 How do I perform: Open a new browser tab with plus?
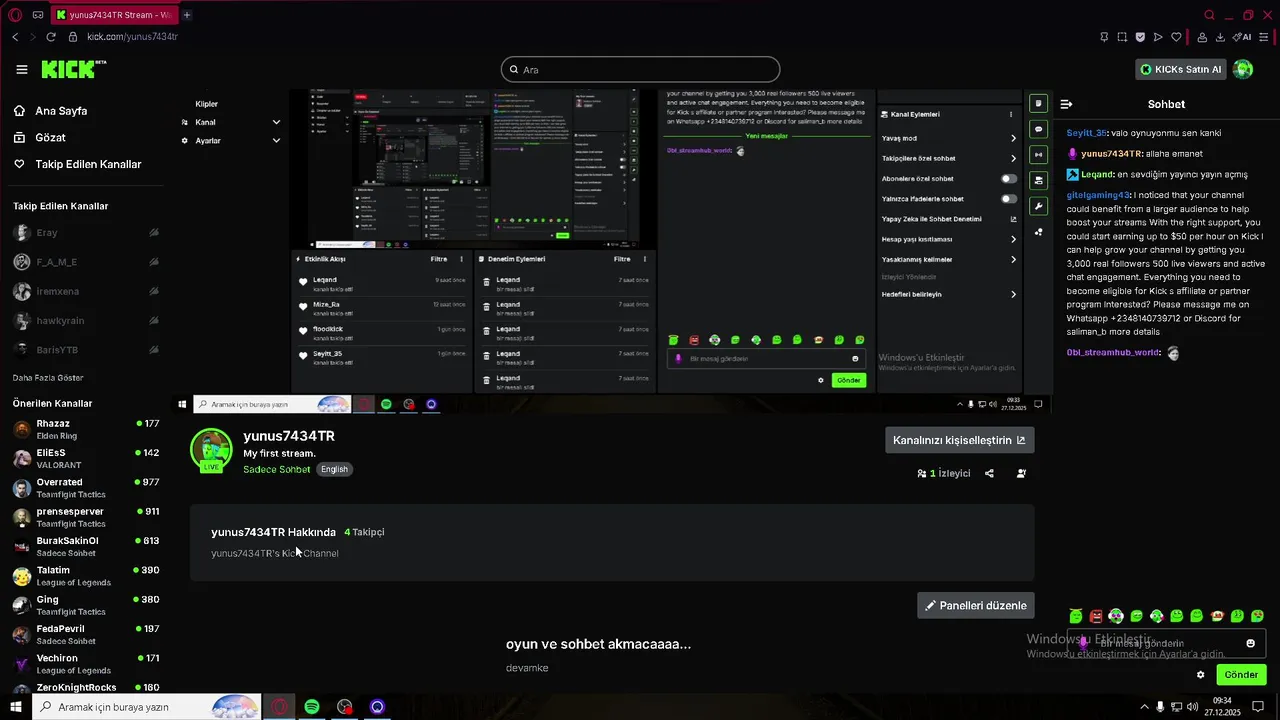pyautogui.click(x=187, y=15)
